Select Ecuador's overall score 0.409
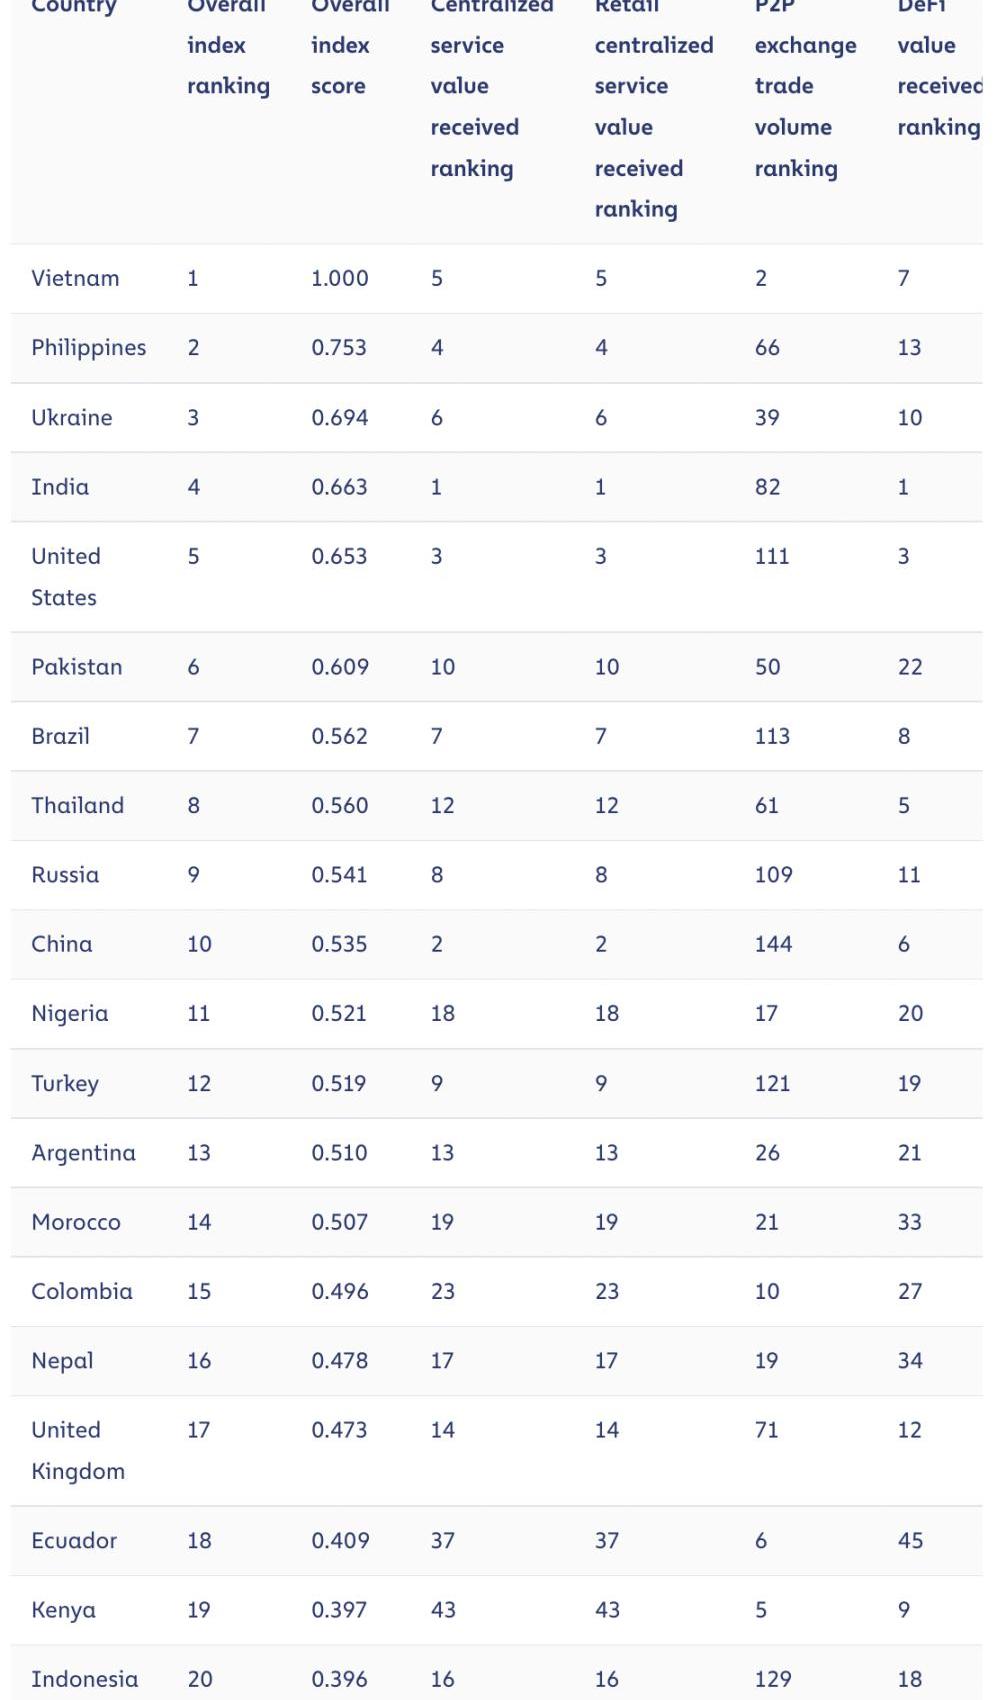 (x=339, y=1541)
